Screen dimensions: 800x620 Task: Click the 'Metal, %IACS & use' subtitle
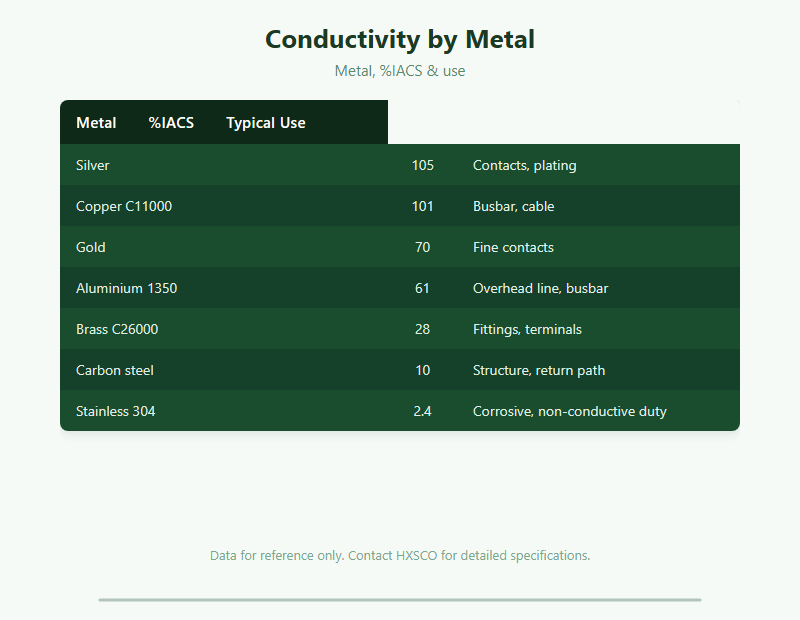(x=400, y=70)
